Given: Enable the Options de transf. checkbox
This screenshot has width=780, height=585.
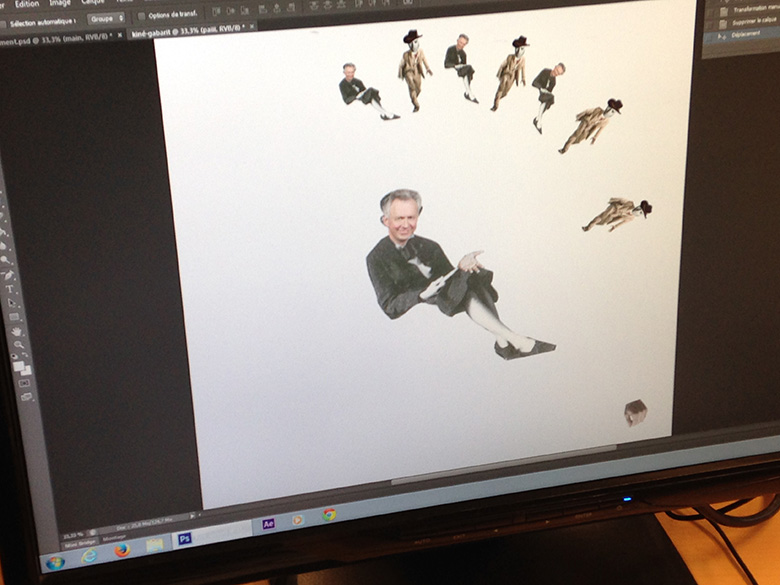Looking at the screenshot, I should click(141, 16).
